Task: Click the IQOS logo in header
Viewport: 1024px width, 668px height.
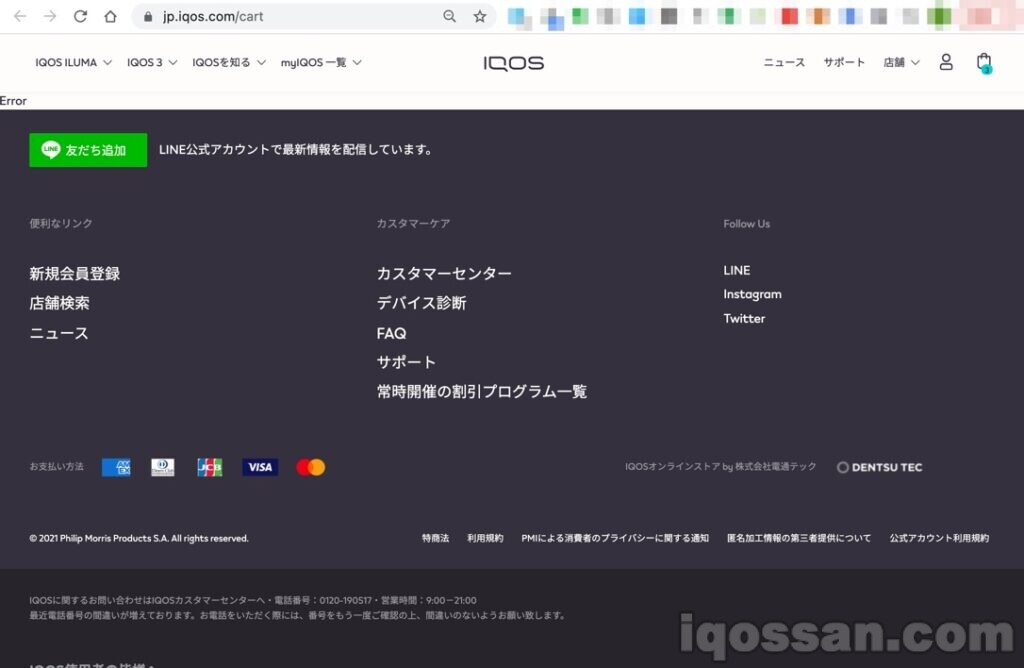Action: coord(513,63)
